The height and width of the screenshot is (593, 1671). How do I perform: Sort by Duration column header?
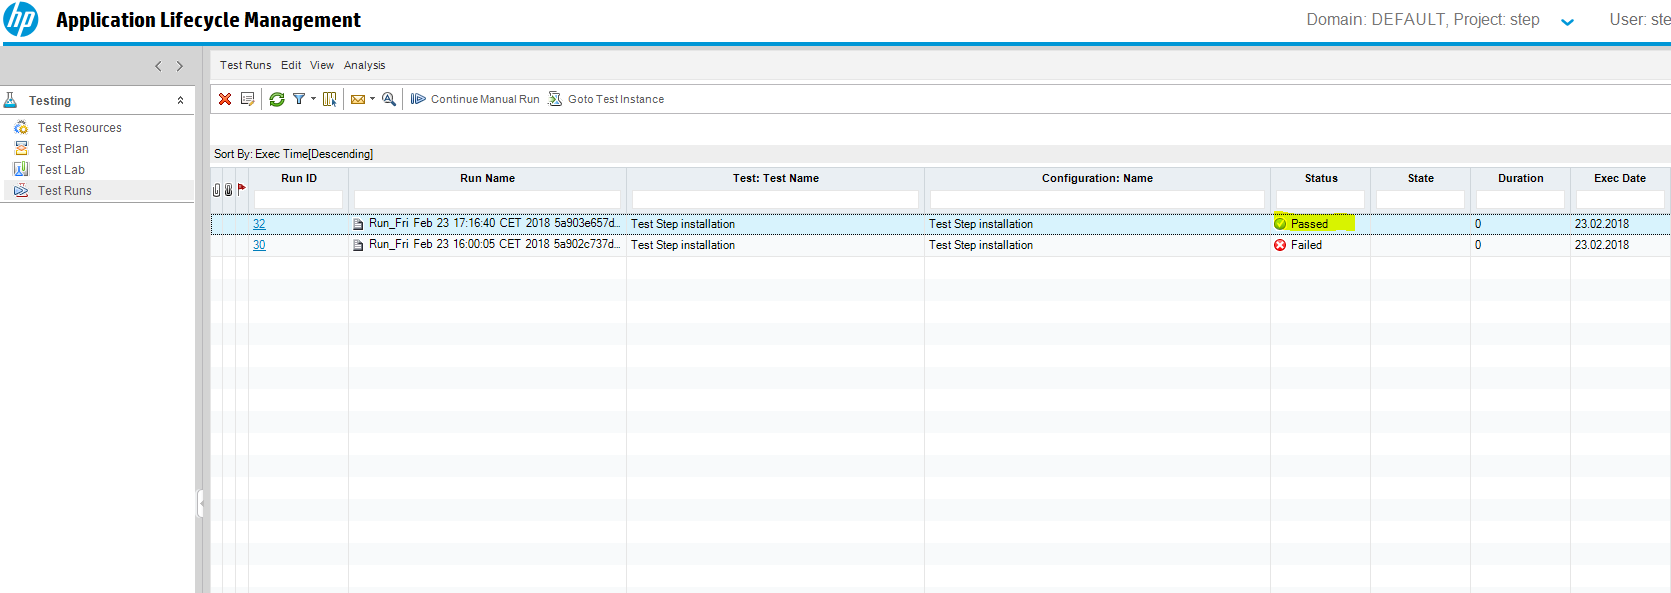click(1521, 178)
